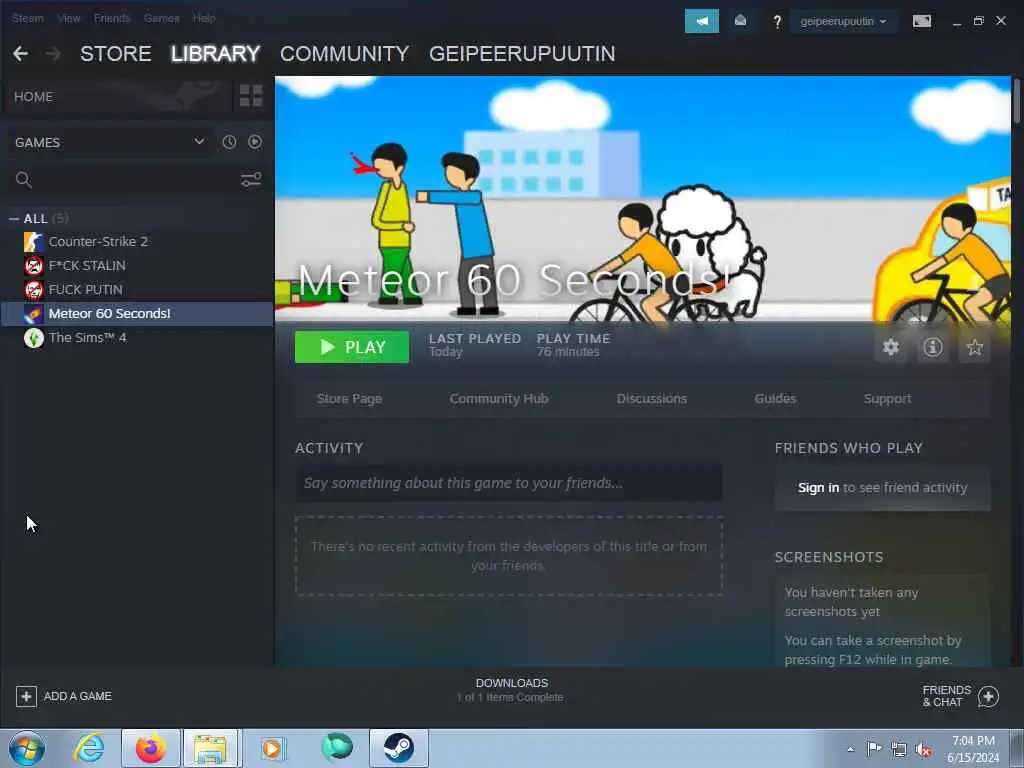Click the muted volume tray icon
The image size is (1024, 768).
[x=923, y=750]
